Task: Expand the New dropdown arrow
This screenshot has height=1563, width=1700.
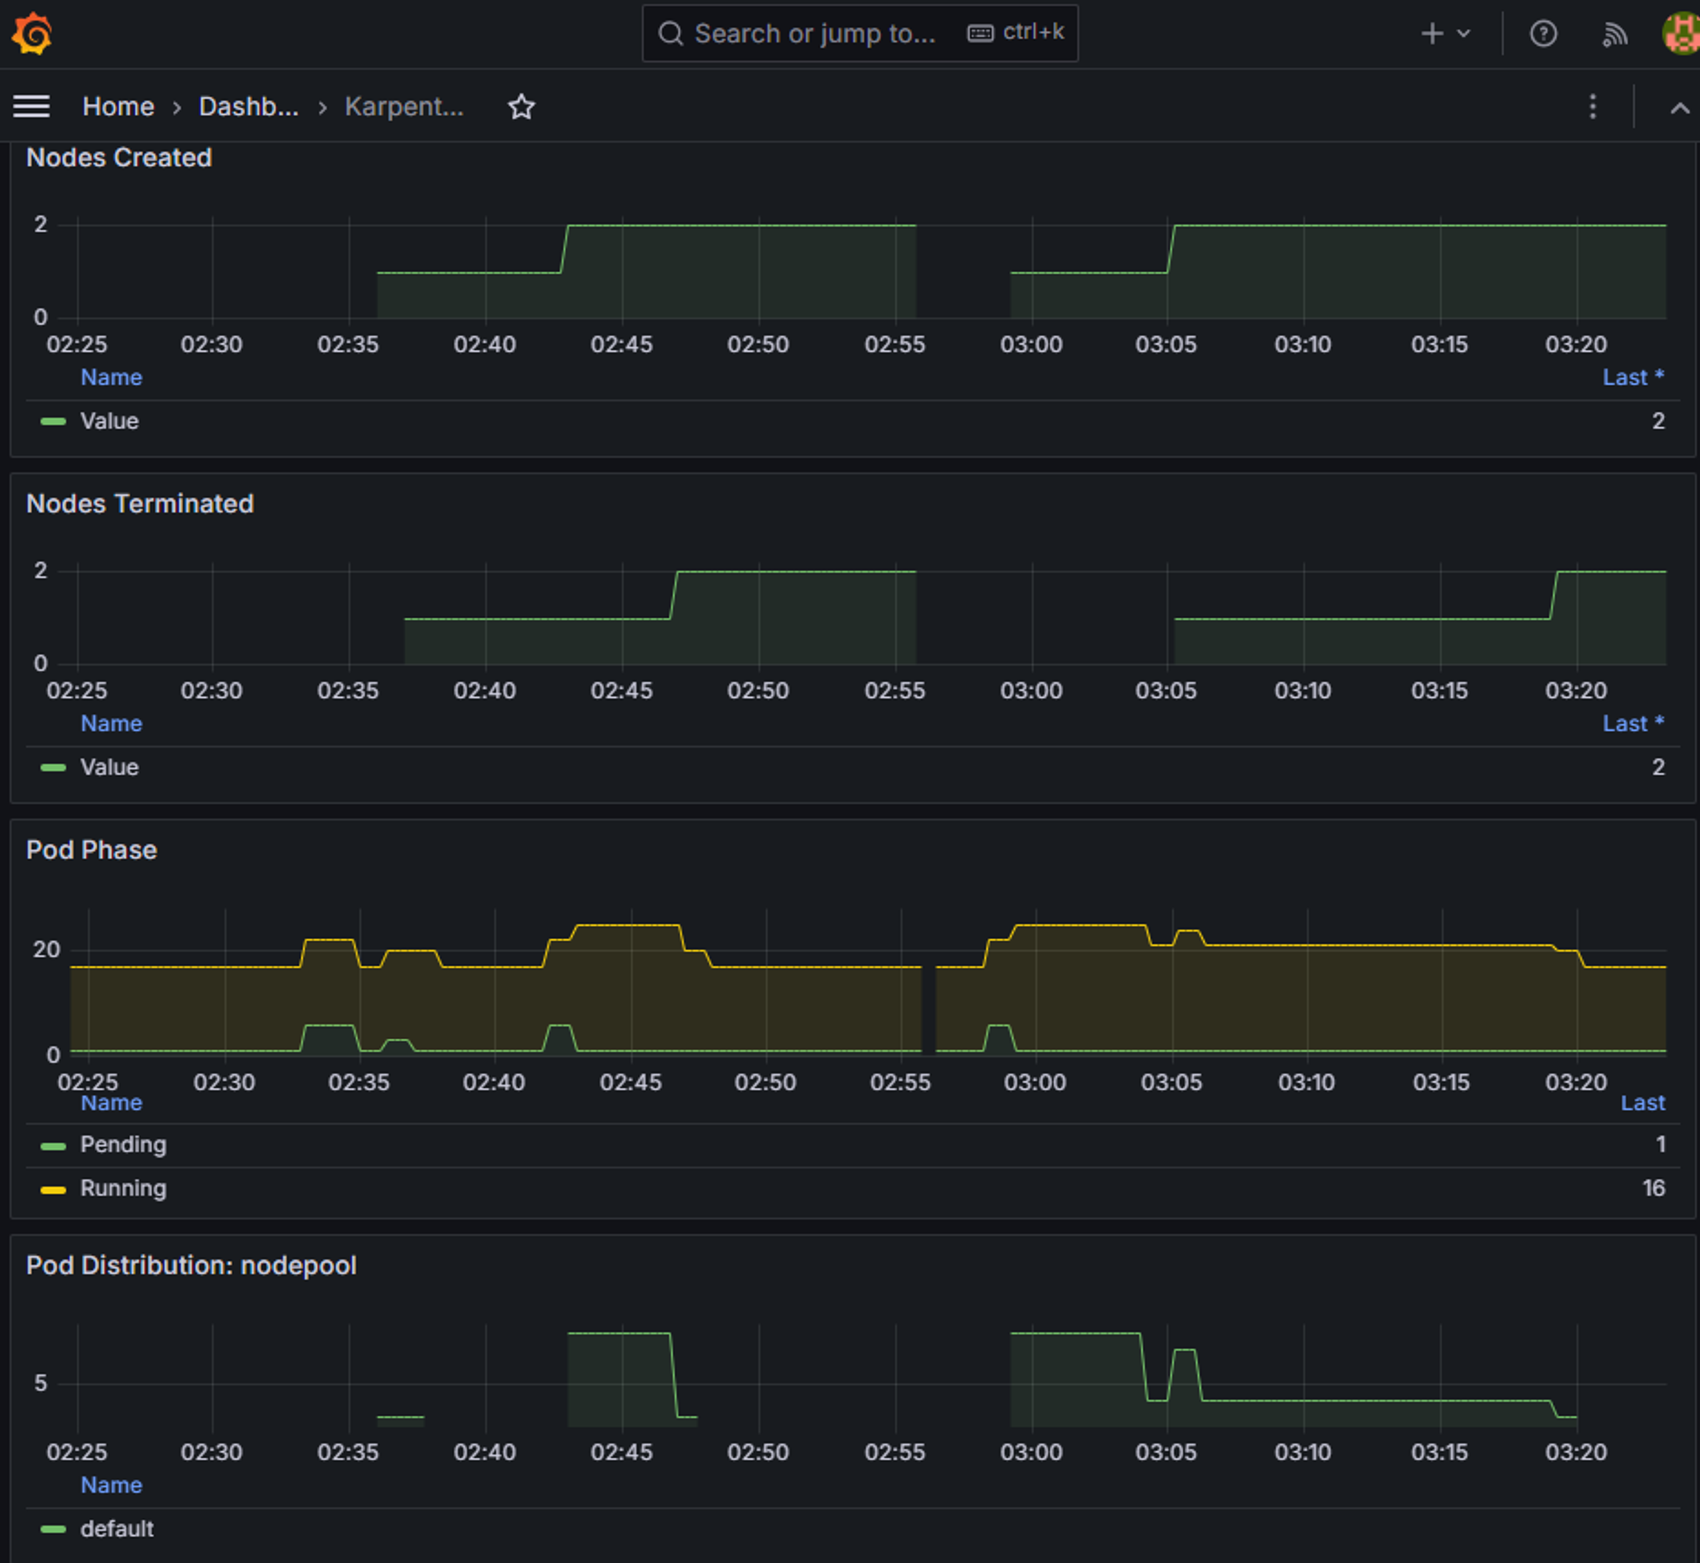Action: [x=1464, y=34]
